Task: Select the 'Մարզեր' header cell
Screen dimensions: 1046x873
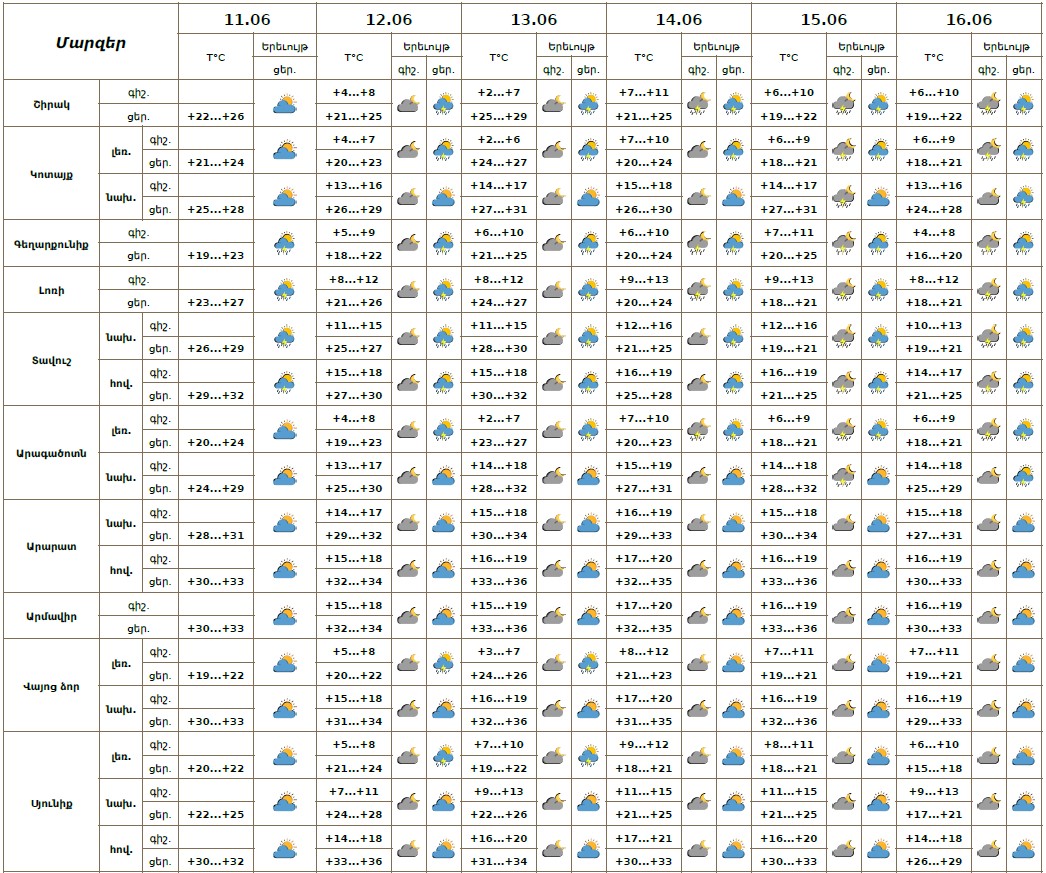Action: pyautogui.click(x=91, y=43)
